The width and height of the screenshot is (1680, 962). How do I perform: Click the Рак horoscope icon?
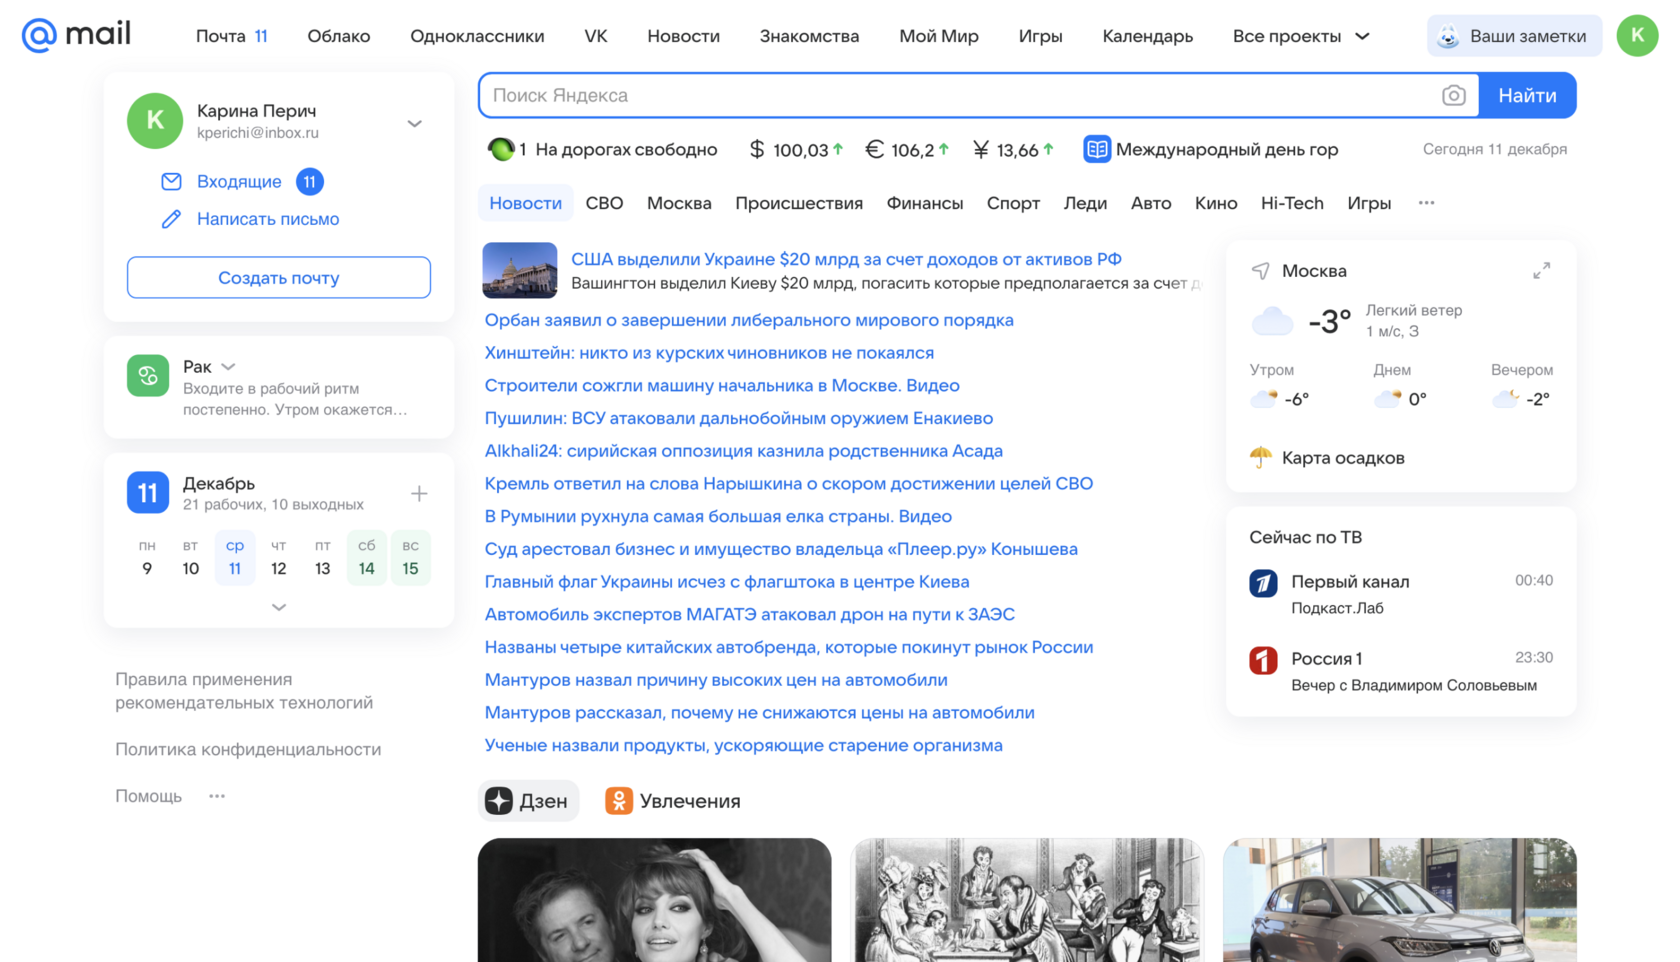point(148,376)
